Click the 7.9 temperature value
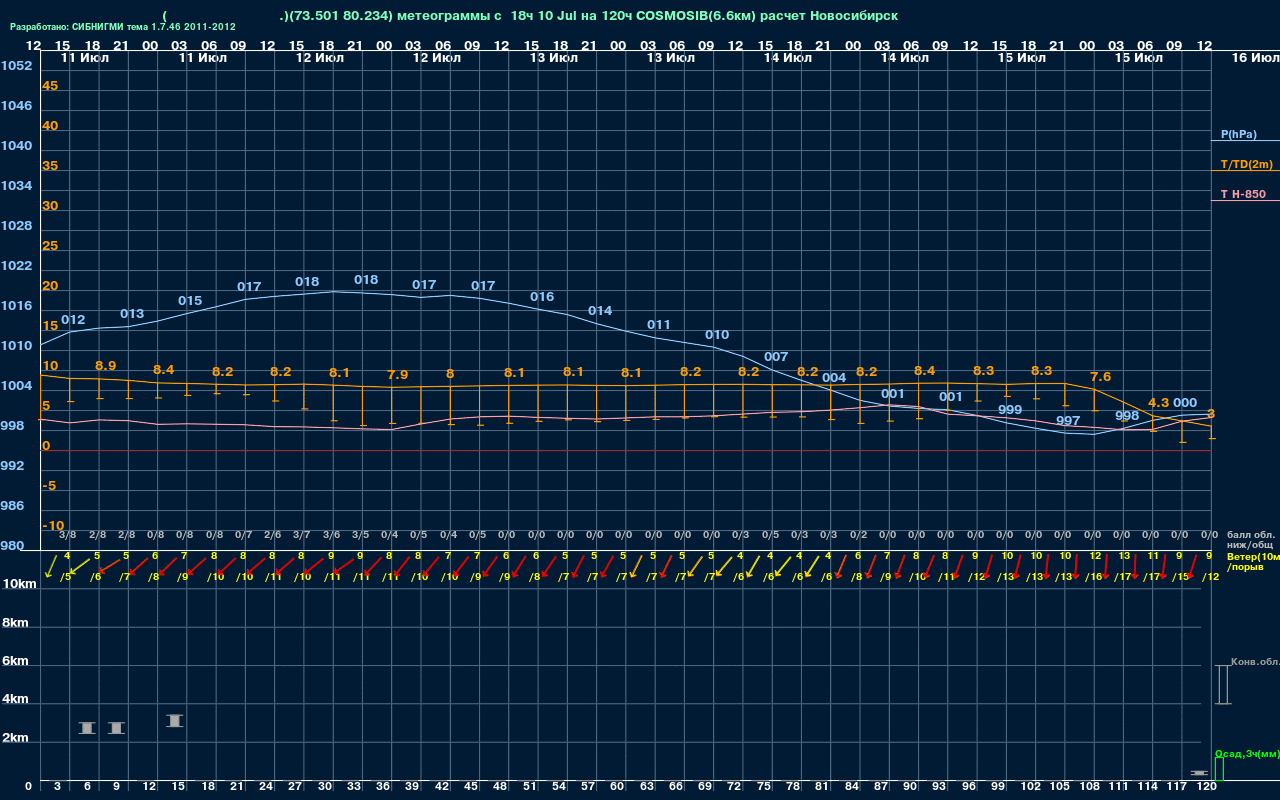Screen dimensions: 1280x800 tap(397, 375)
